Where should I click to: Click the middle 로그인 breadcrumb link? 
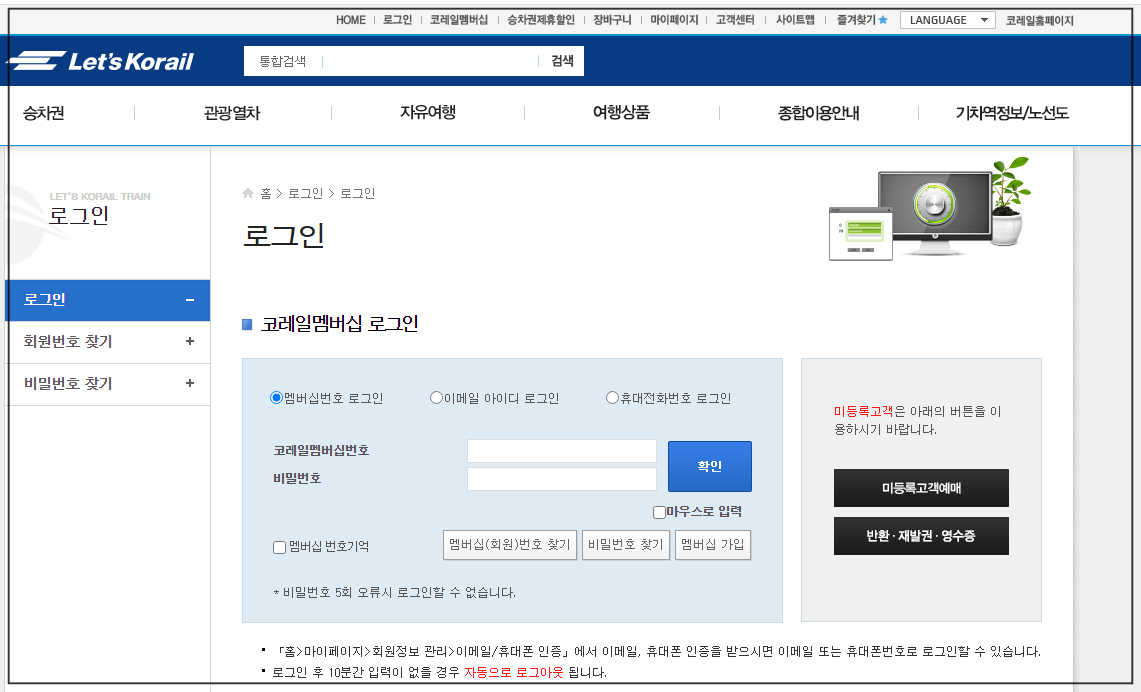(x=306, y=194)
